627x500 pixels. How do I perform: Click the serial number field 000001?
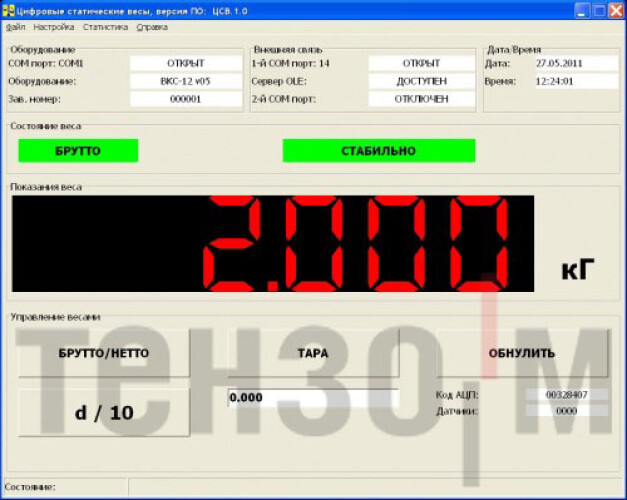click(x=186, y=99)
